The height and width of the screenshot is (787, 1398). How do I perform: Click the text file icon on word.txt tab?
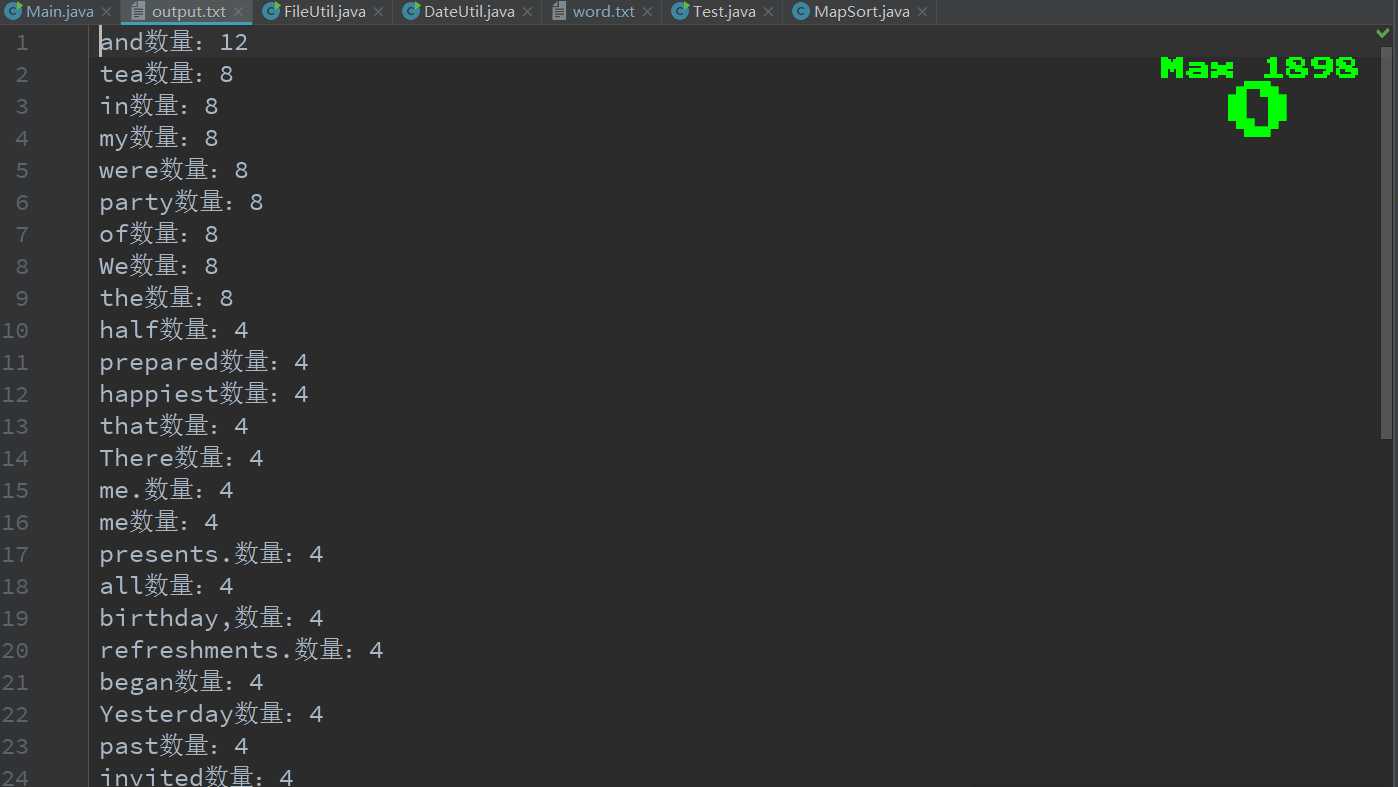coord(560,12)
